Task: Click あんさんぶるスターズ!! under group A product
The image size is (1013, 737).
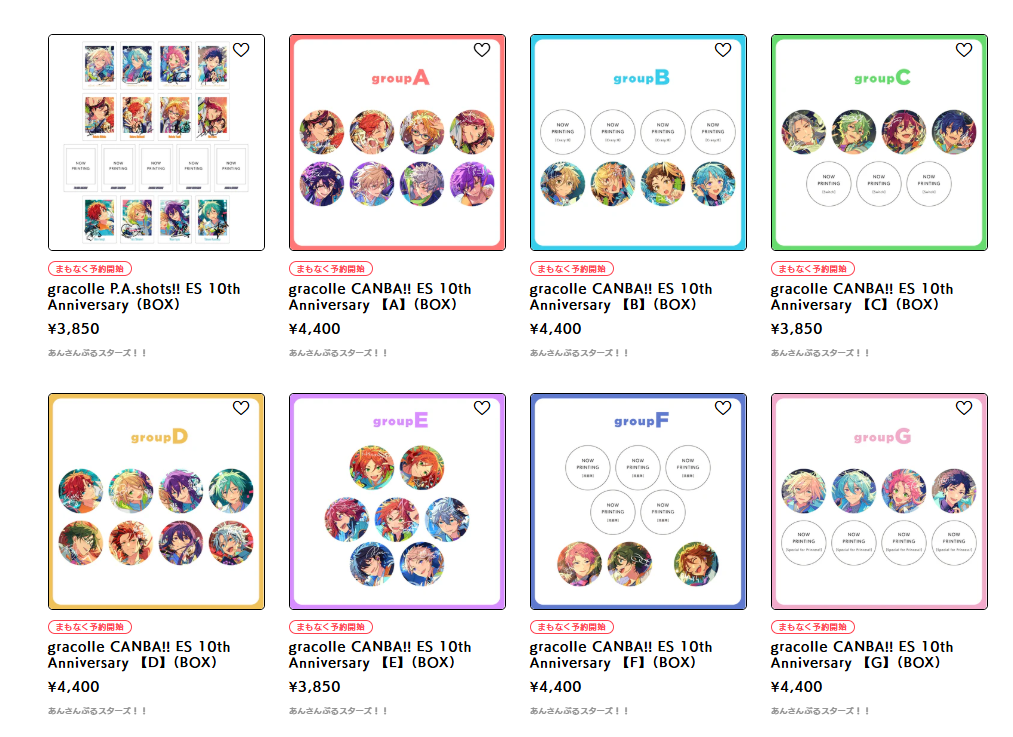Action: point(338,353)
